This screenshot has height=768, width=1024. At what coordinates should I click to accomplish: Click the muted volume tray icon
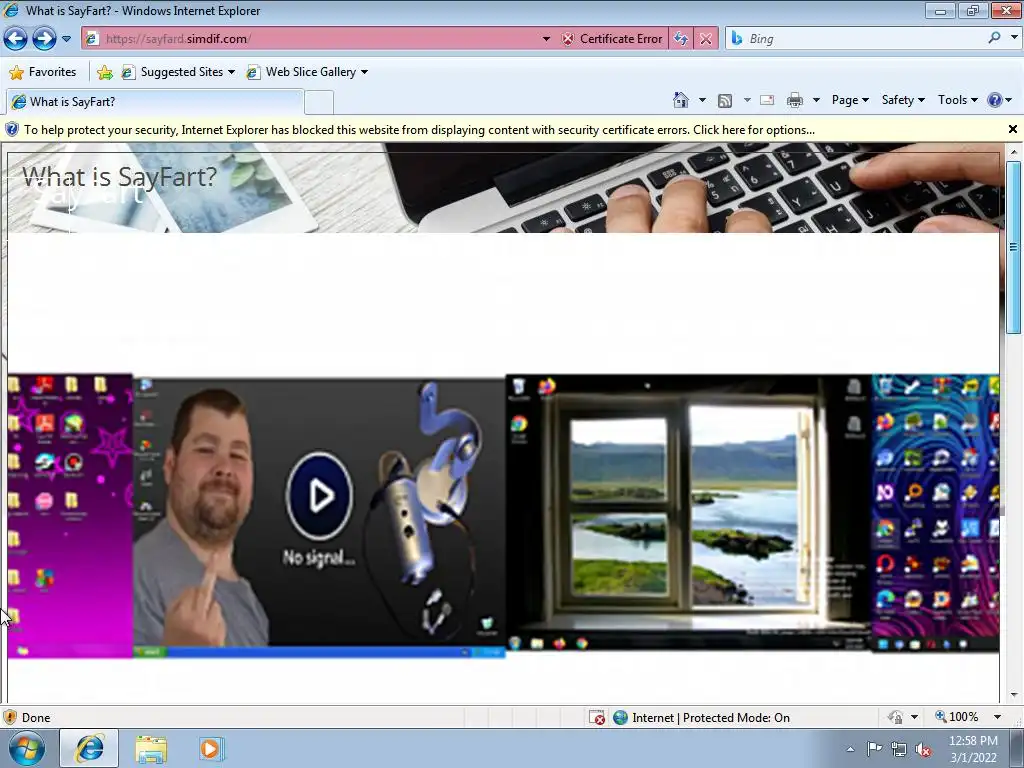(923, 750)
